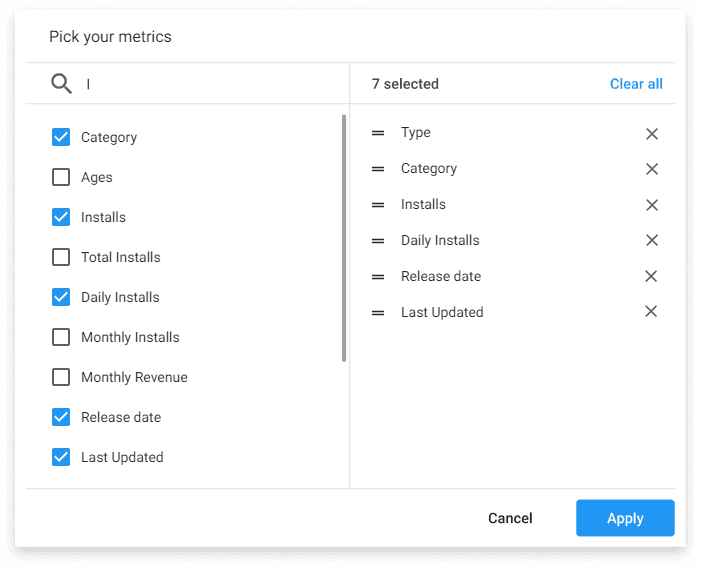Remove Release date with X icon

(651, 276)
